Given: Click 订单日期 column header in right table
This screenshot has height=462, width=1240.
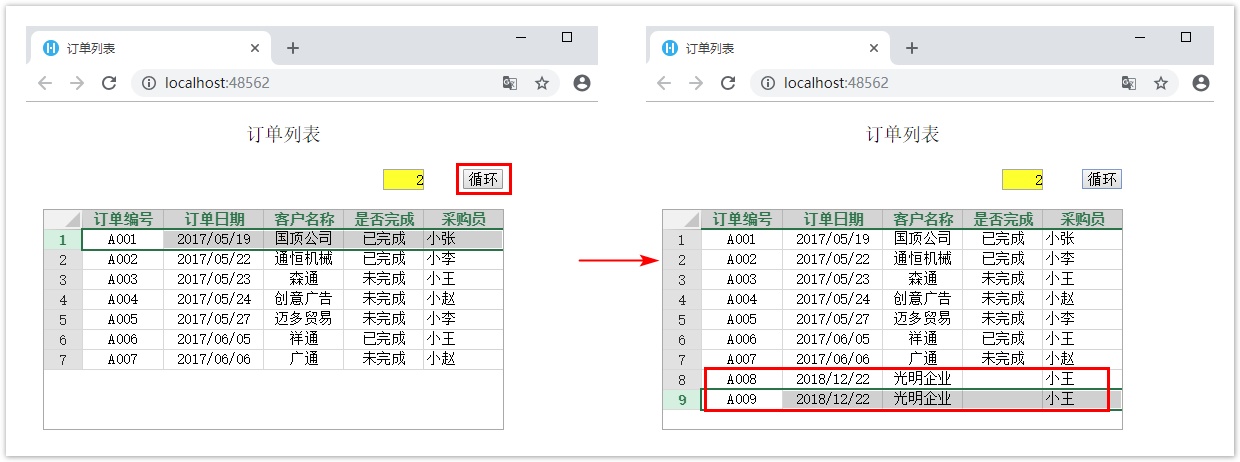Looking at the screenshot, I should [x=832, y=219].
